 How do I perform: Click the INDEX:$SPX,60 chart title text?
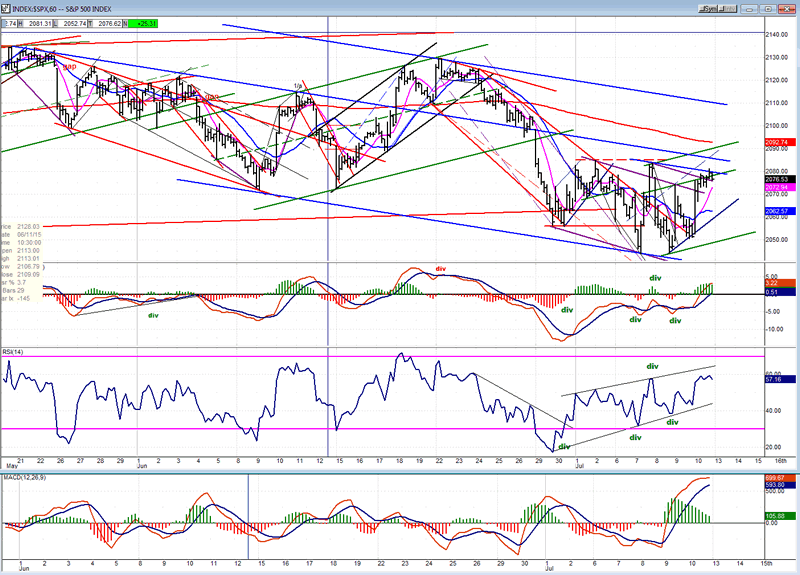pos(42,10)
